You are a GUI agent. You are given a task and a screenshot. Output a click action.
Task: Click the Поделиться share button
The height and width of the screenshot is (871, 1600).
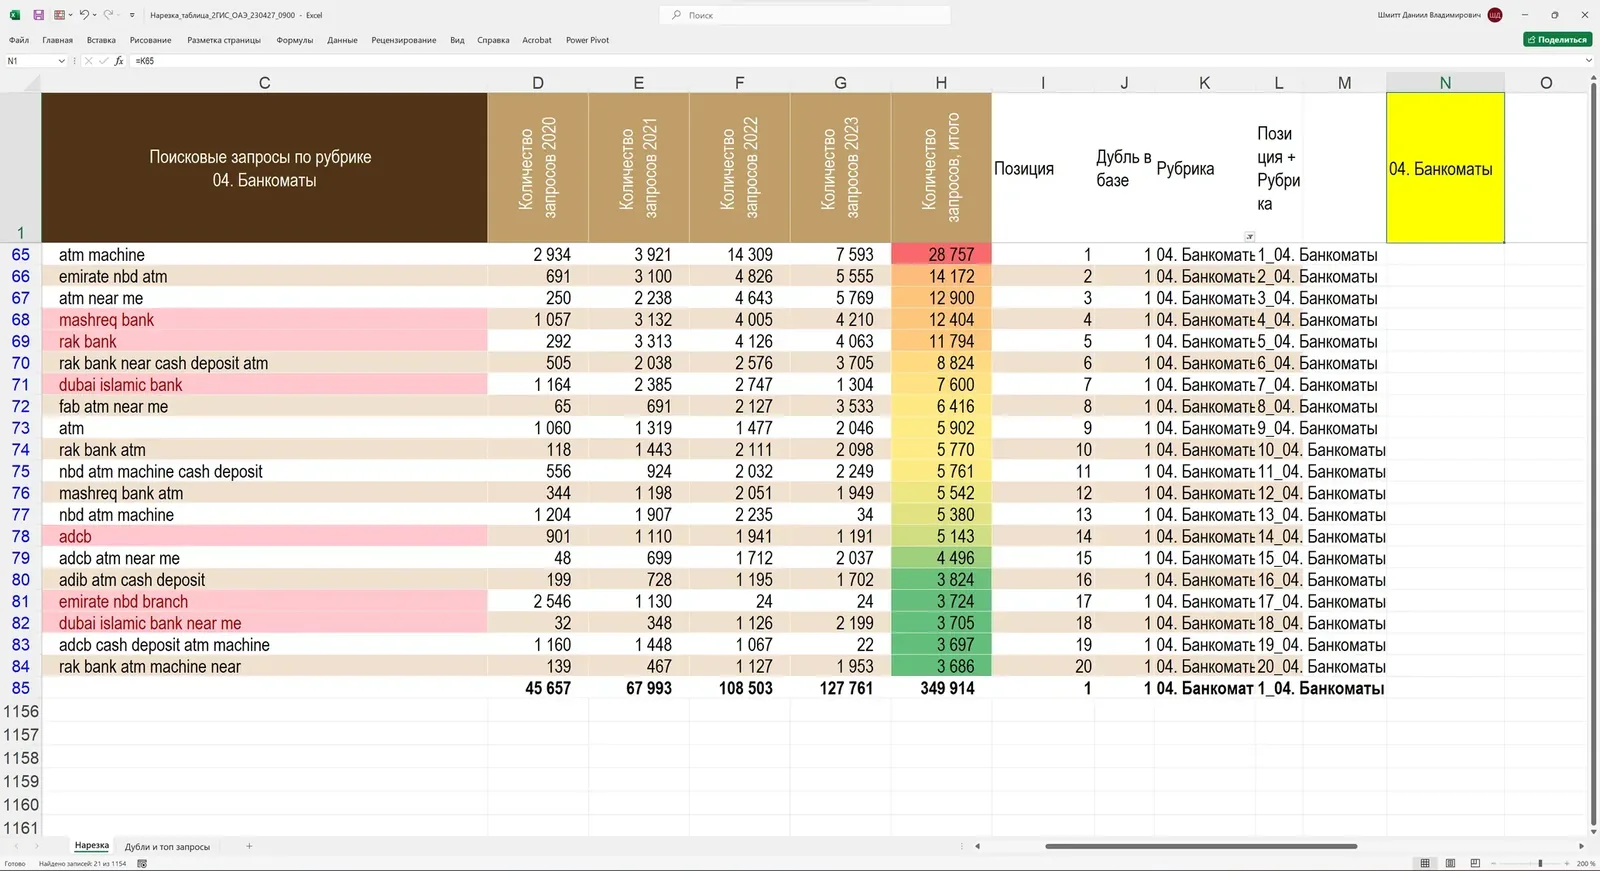coord(1558,40)
